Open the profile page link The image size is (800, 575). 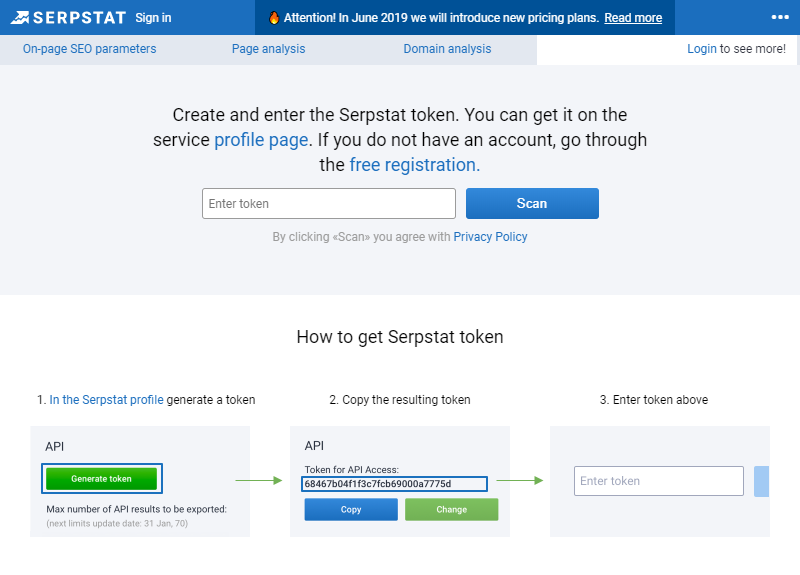(x=261, y=140)
